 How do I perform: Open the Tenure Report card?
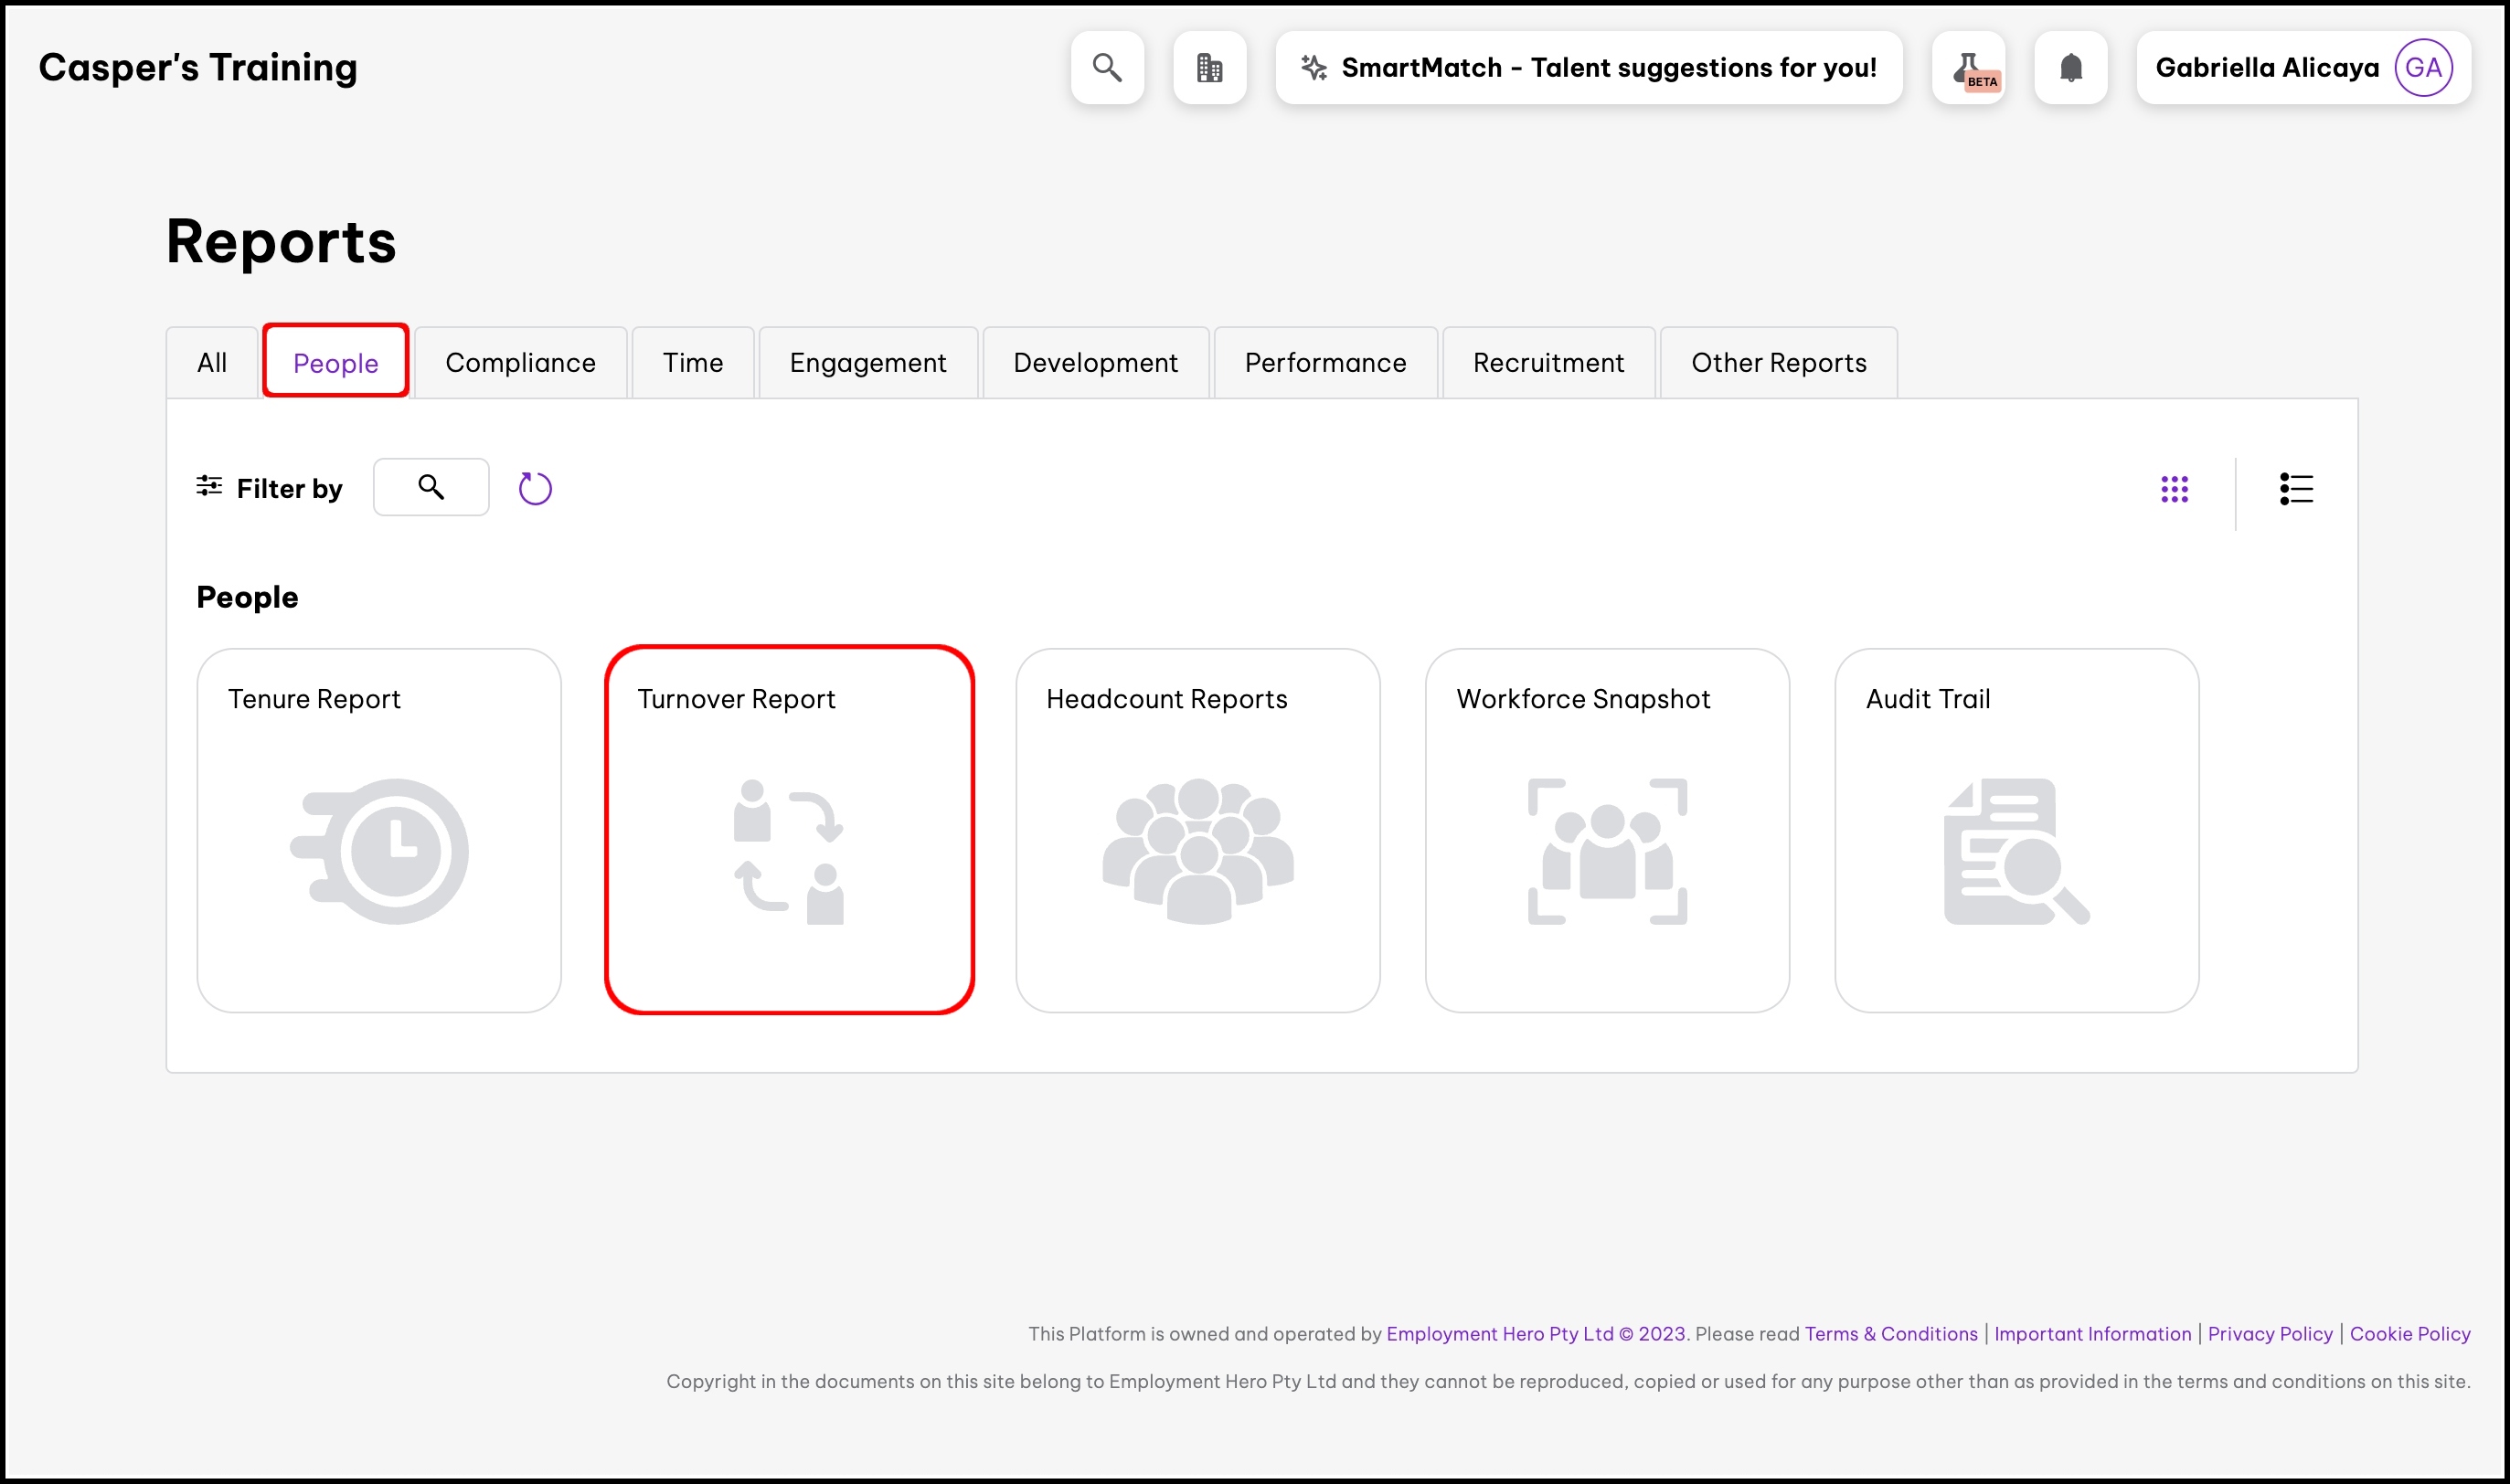pos(379,830)
